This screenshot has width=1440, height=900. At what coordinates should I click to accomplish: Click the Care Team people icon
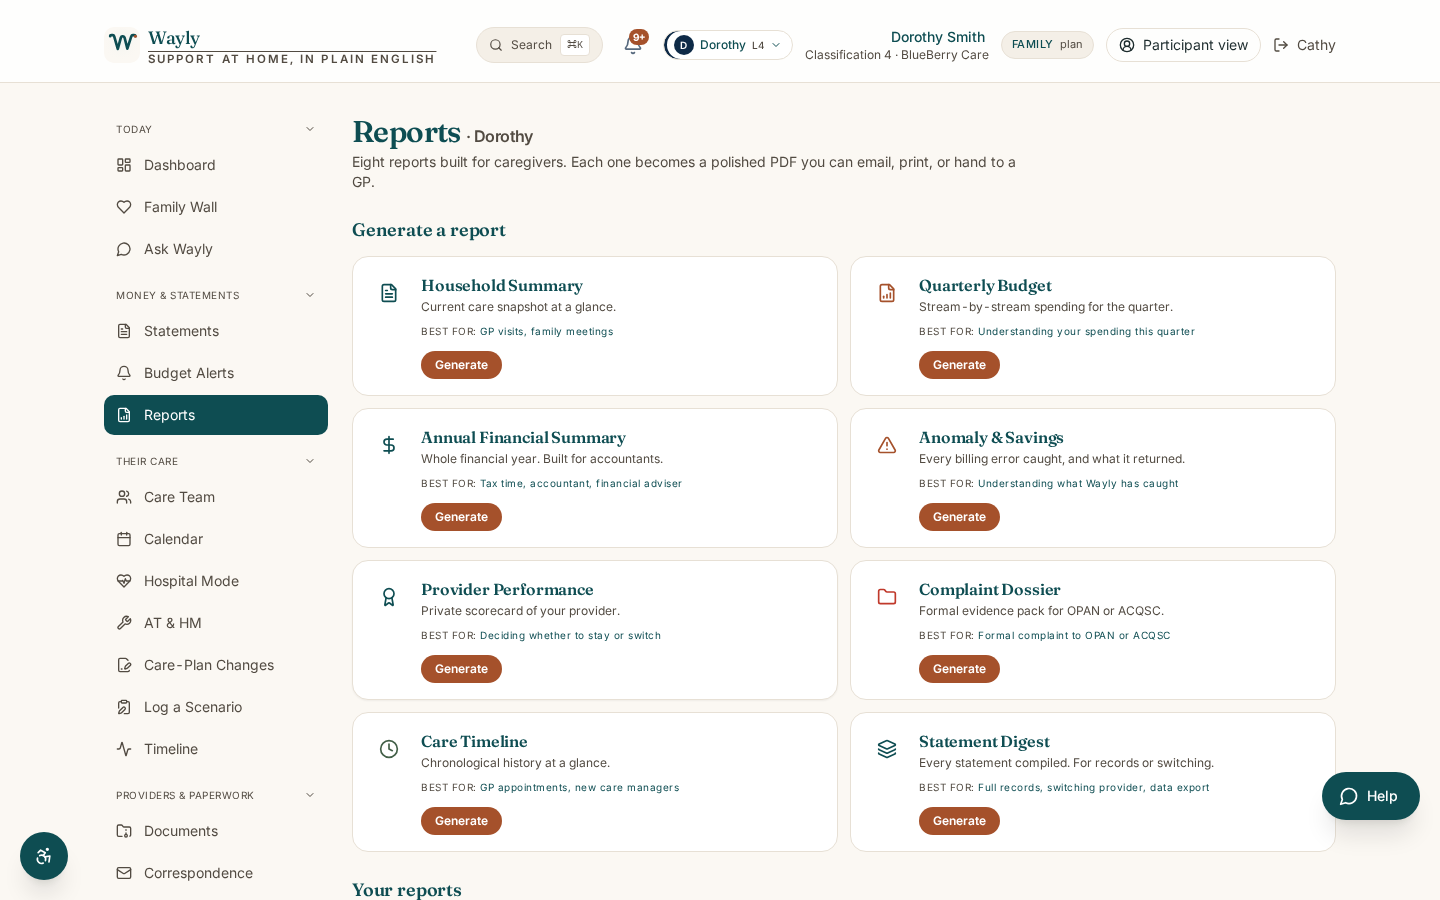coord(124,497)
